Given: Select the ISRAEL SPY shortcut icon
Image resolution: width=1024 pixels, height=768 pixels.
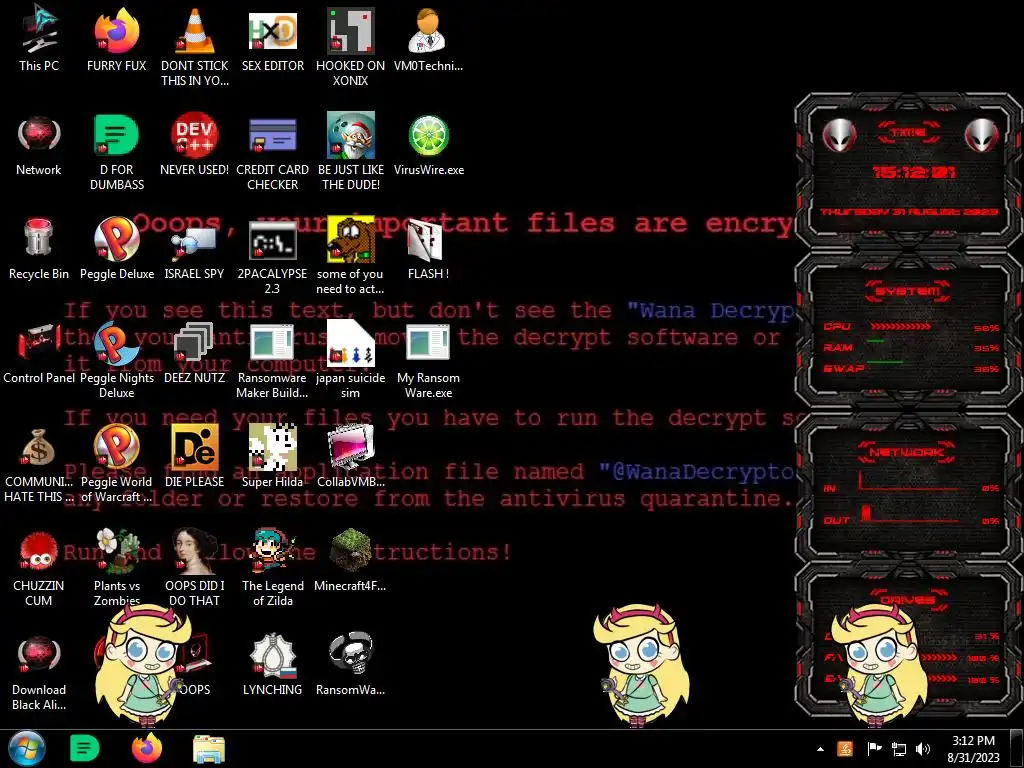Looking at the screenshot, I should click(195, 243).
